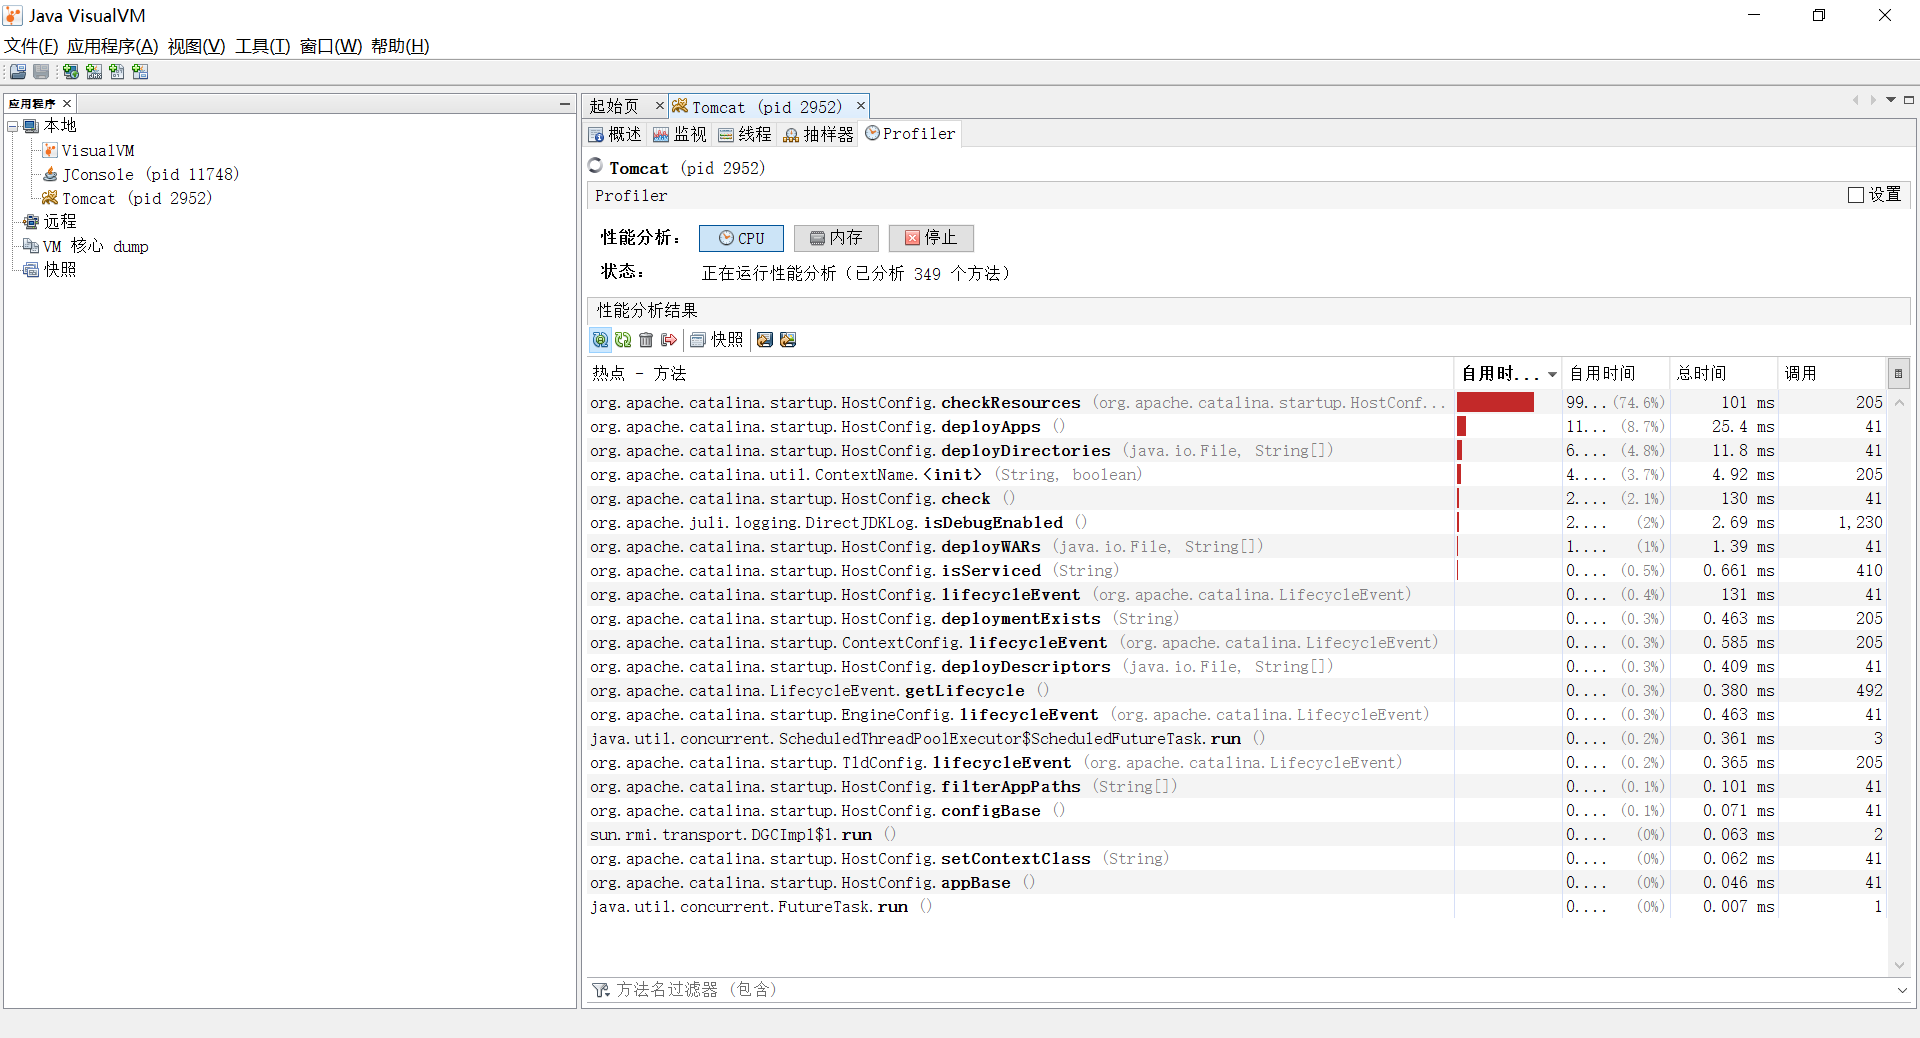1920x1038 pixels.
Task: Select the ContextName.<init> method row
Action: pos(1236,475)
